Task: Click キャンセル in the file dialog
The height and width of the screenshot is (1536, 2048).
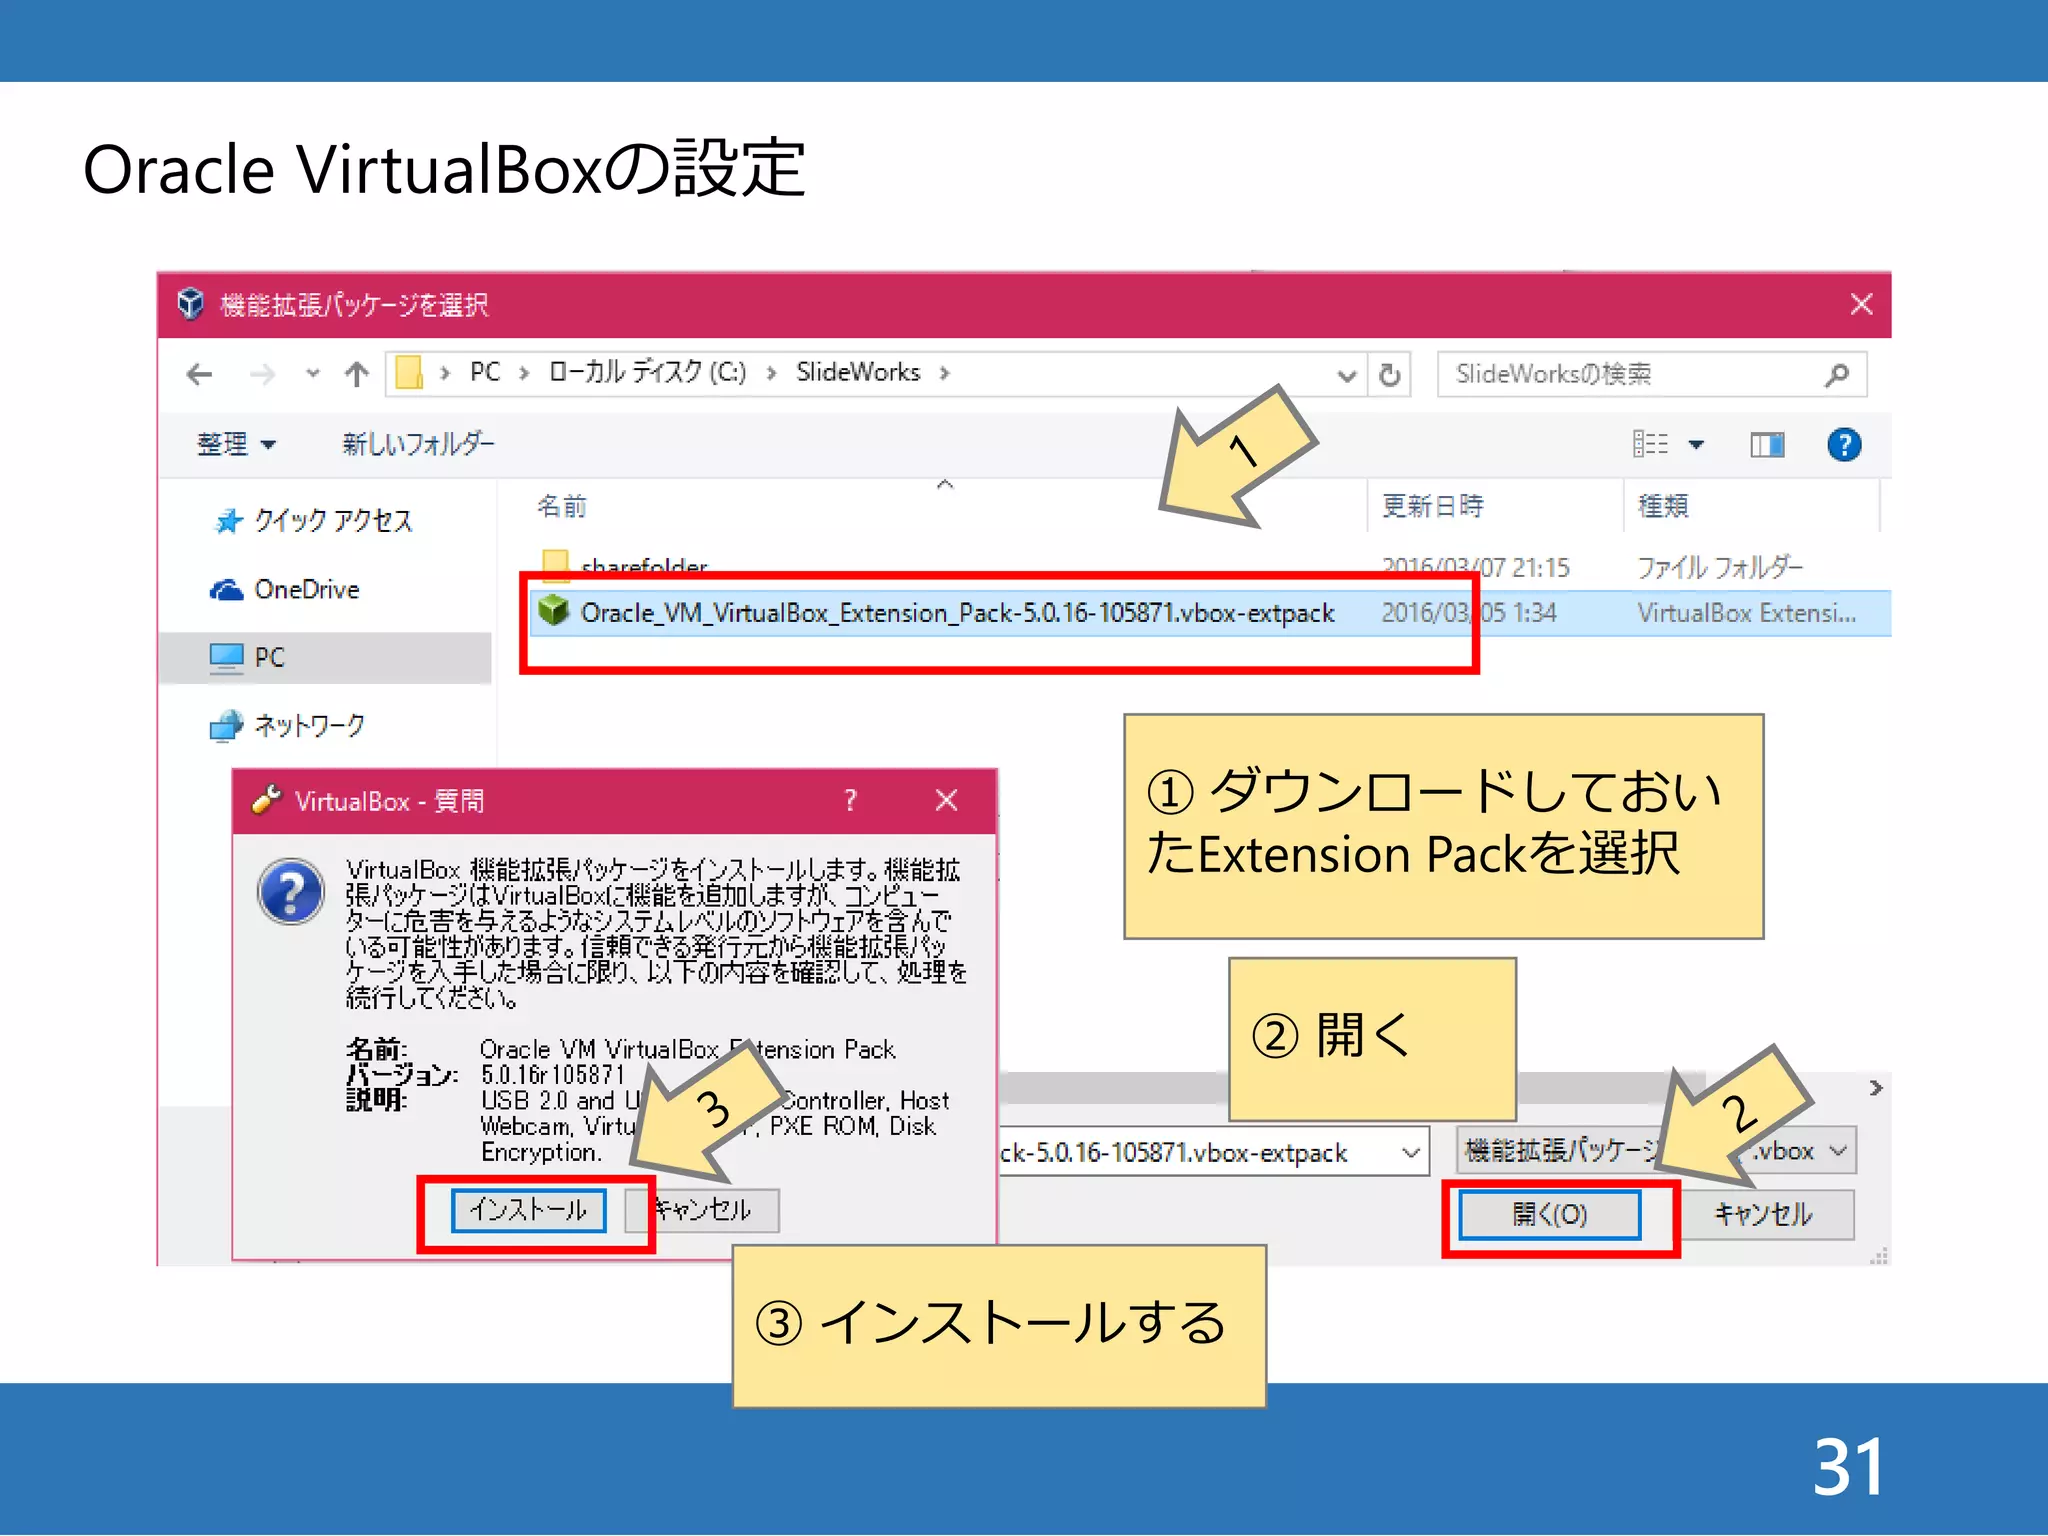Action: [x=1763, y=1215]
